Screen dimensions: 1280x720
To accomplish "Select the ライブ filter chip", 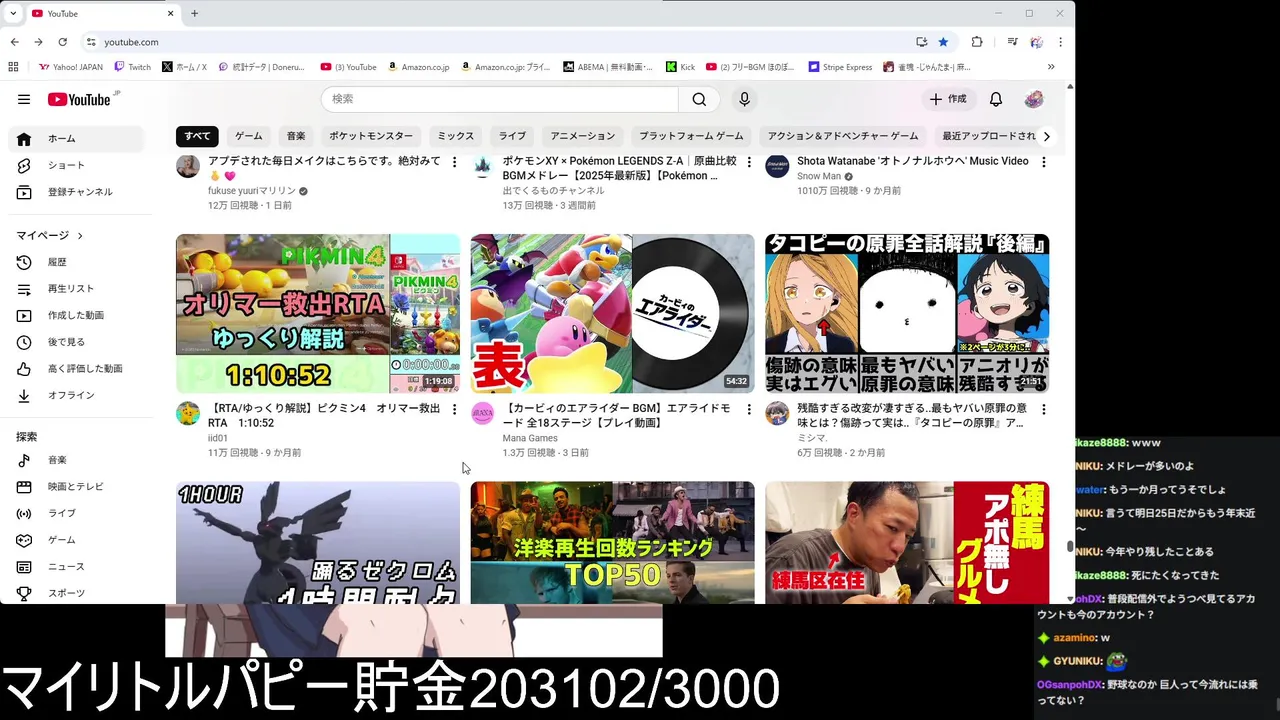I will (512, 136).
